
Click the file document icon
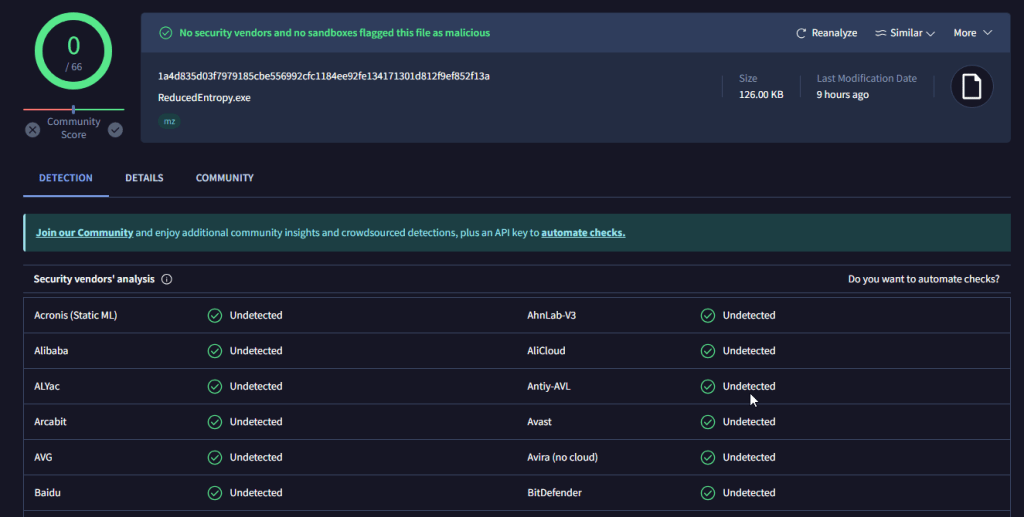pos(971,87)
